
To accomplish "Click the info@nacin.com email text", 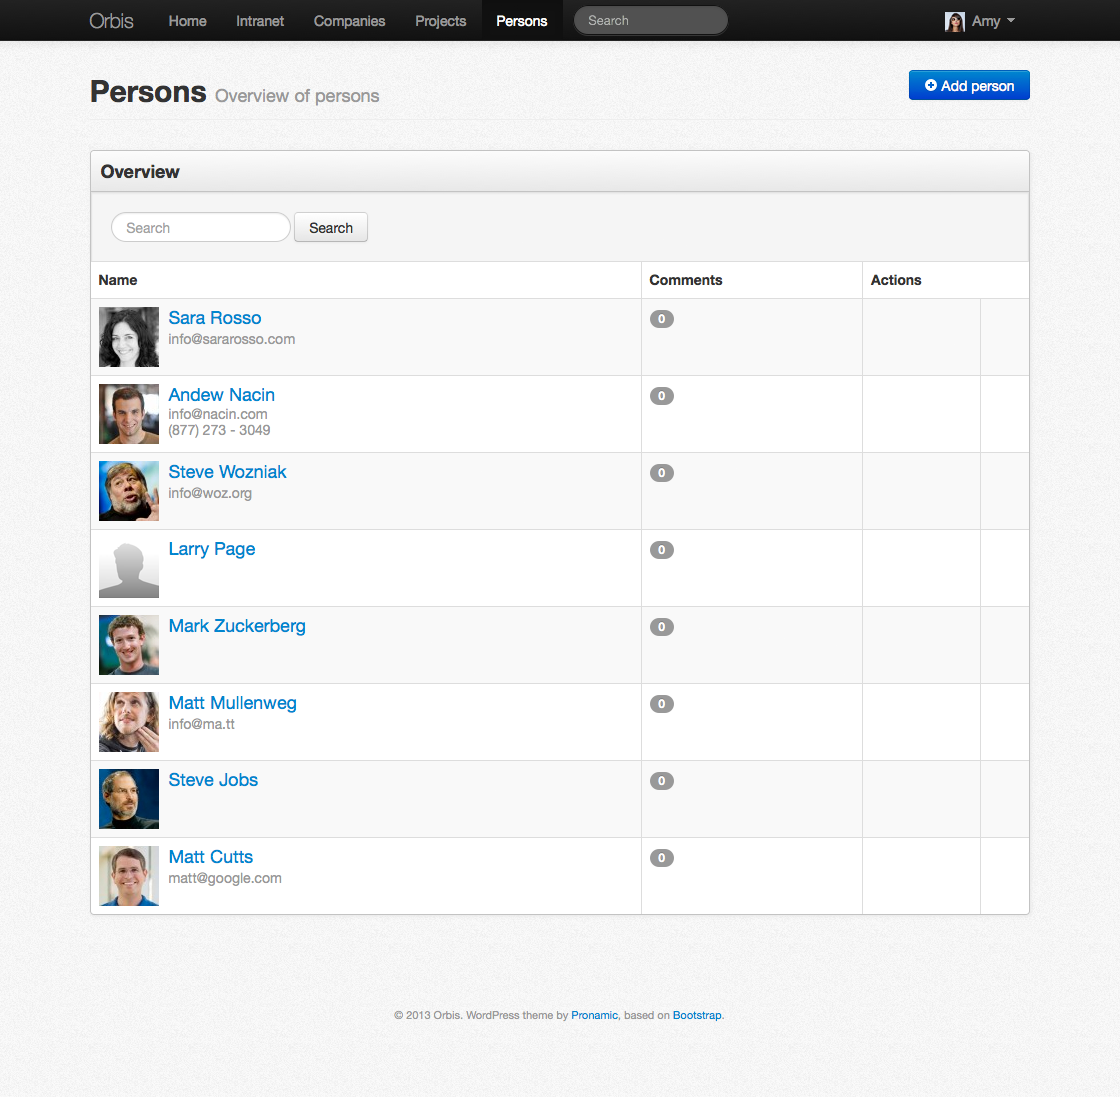I will pyautogui.click(x=218, y=414).
